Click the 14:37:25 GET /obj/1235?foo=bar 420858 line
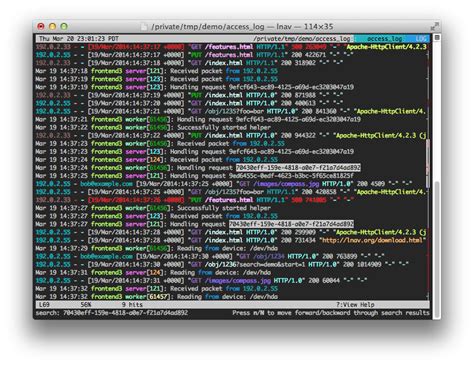The height and width of the screenshot is (365, 474). pyautogui.click(x=231, y=192)
